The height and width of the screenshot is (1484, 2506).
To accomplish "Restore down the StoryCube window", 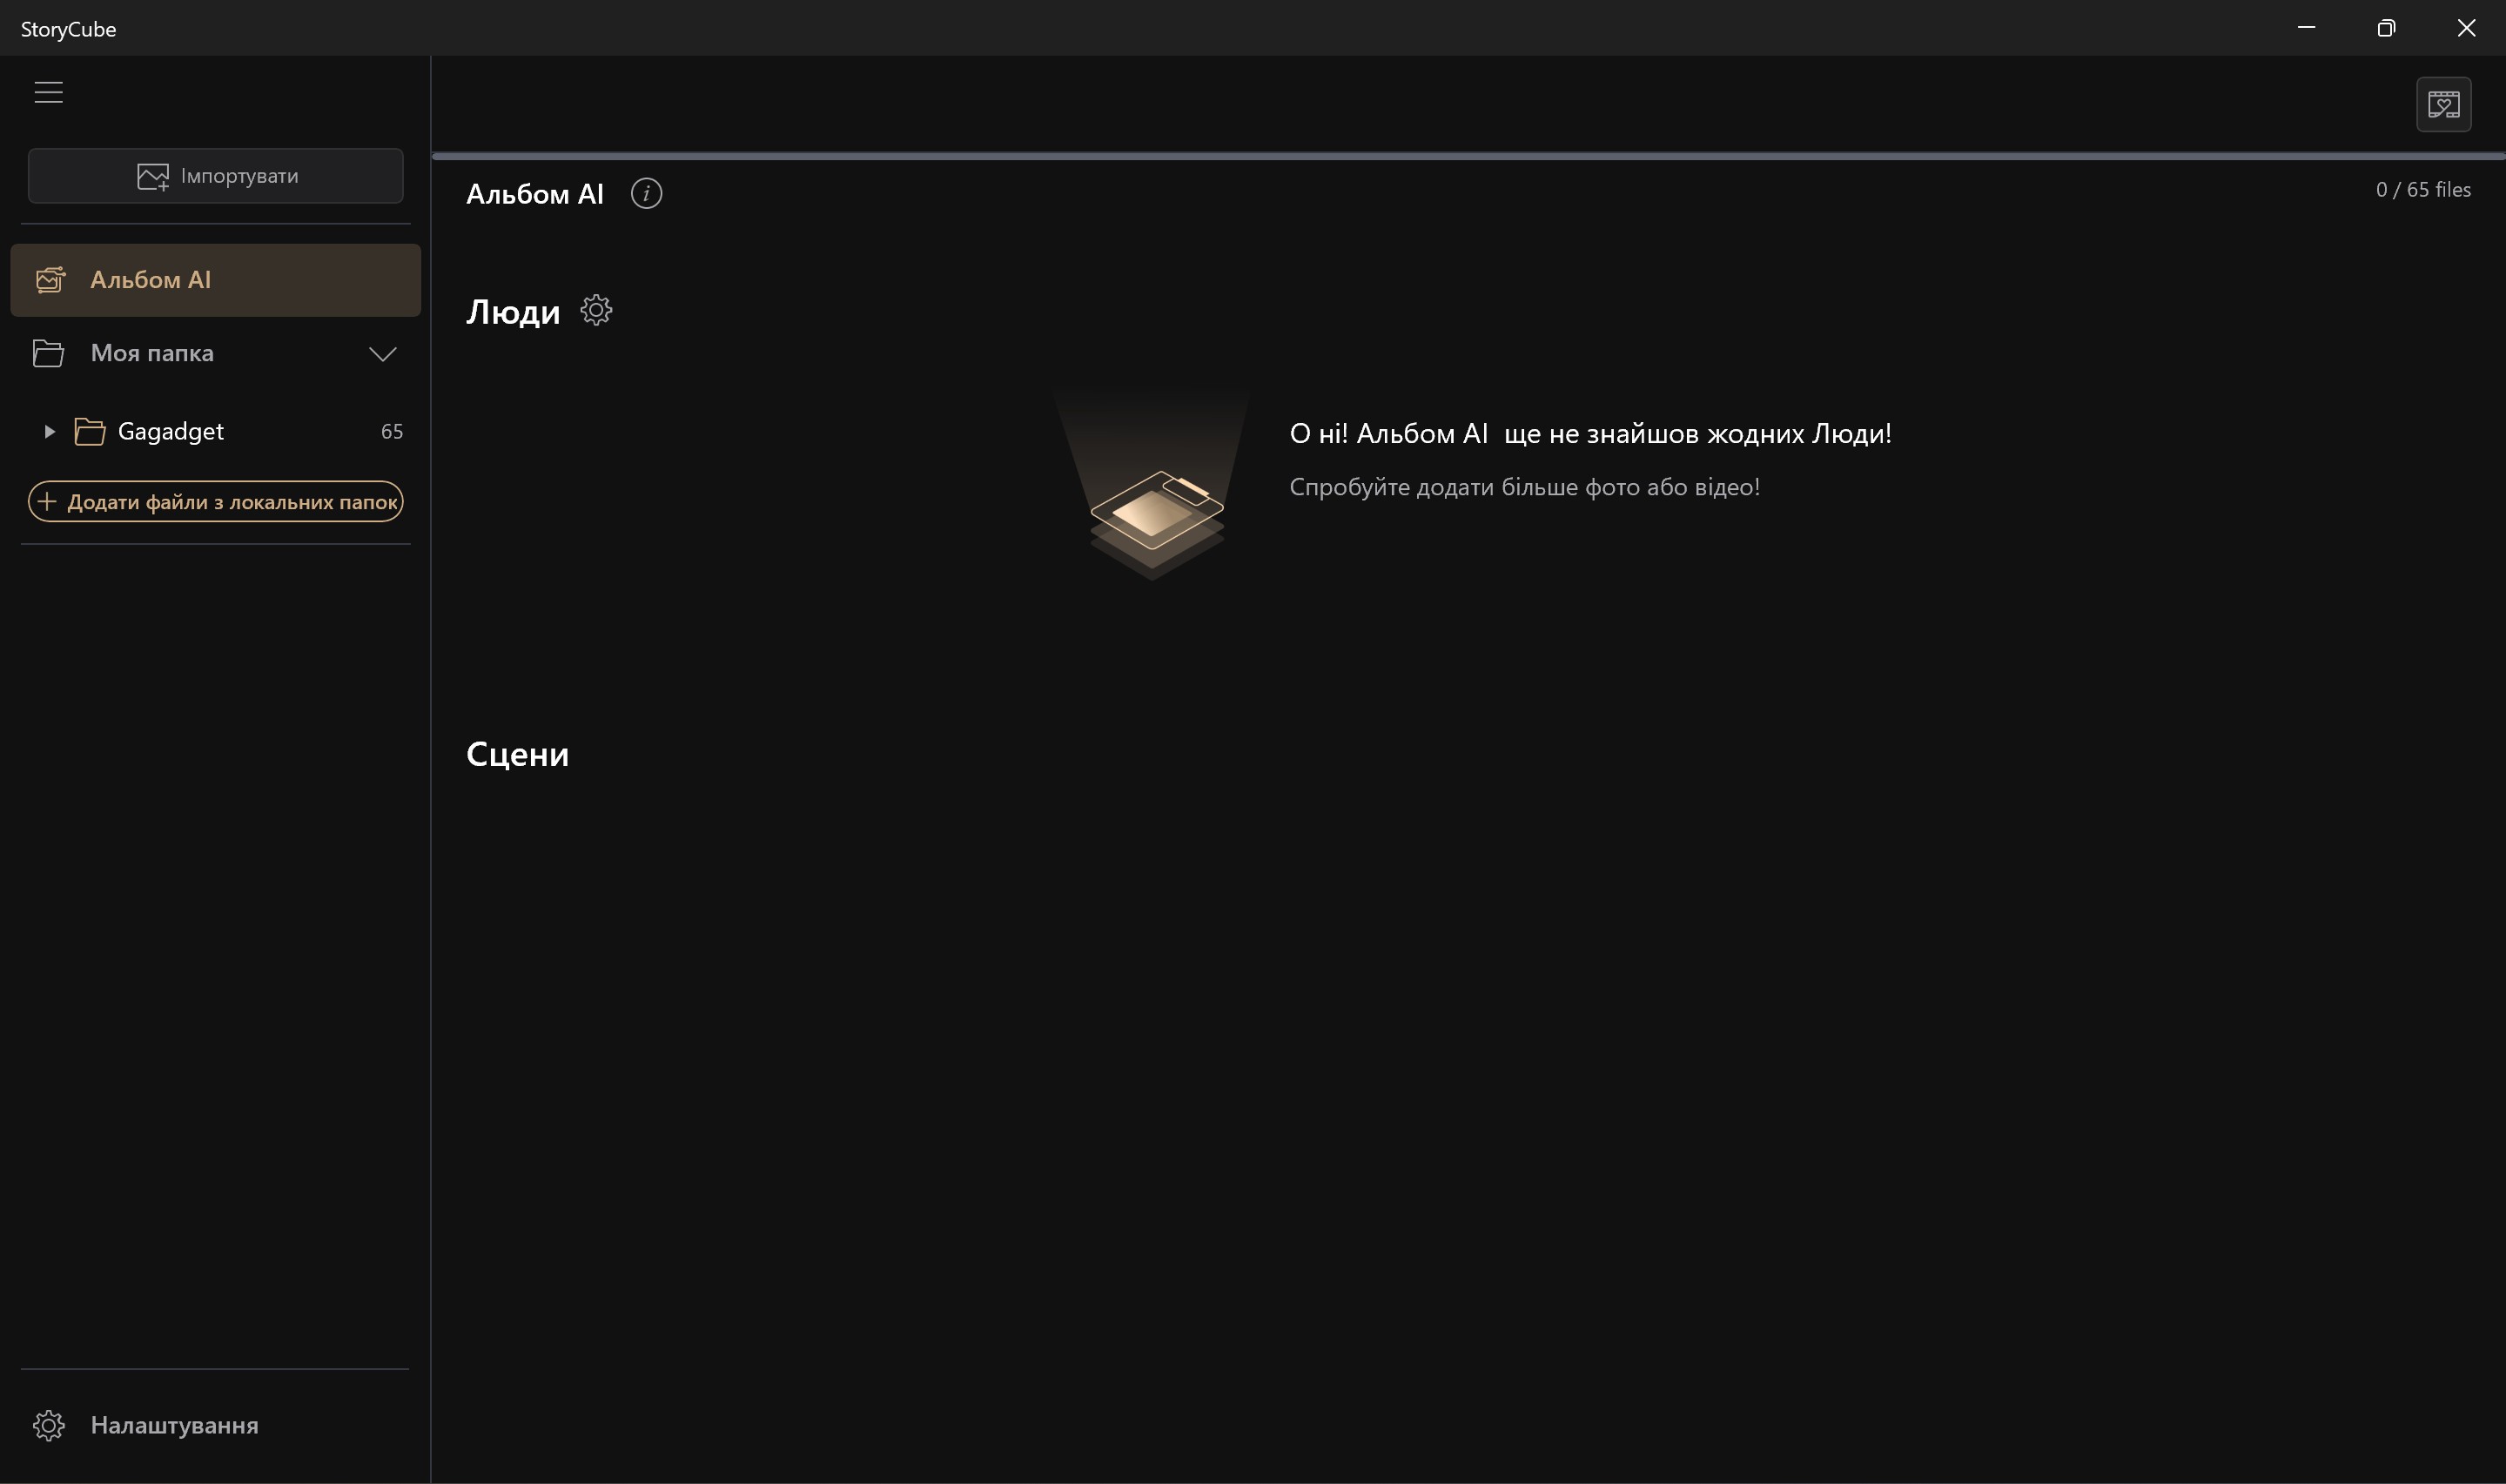I will 2386,28.
